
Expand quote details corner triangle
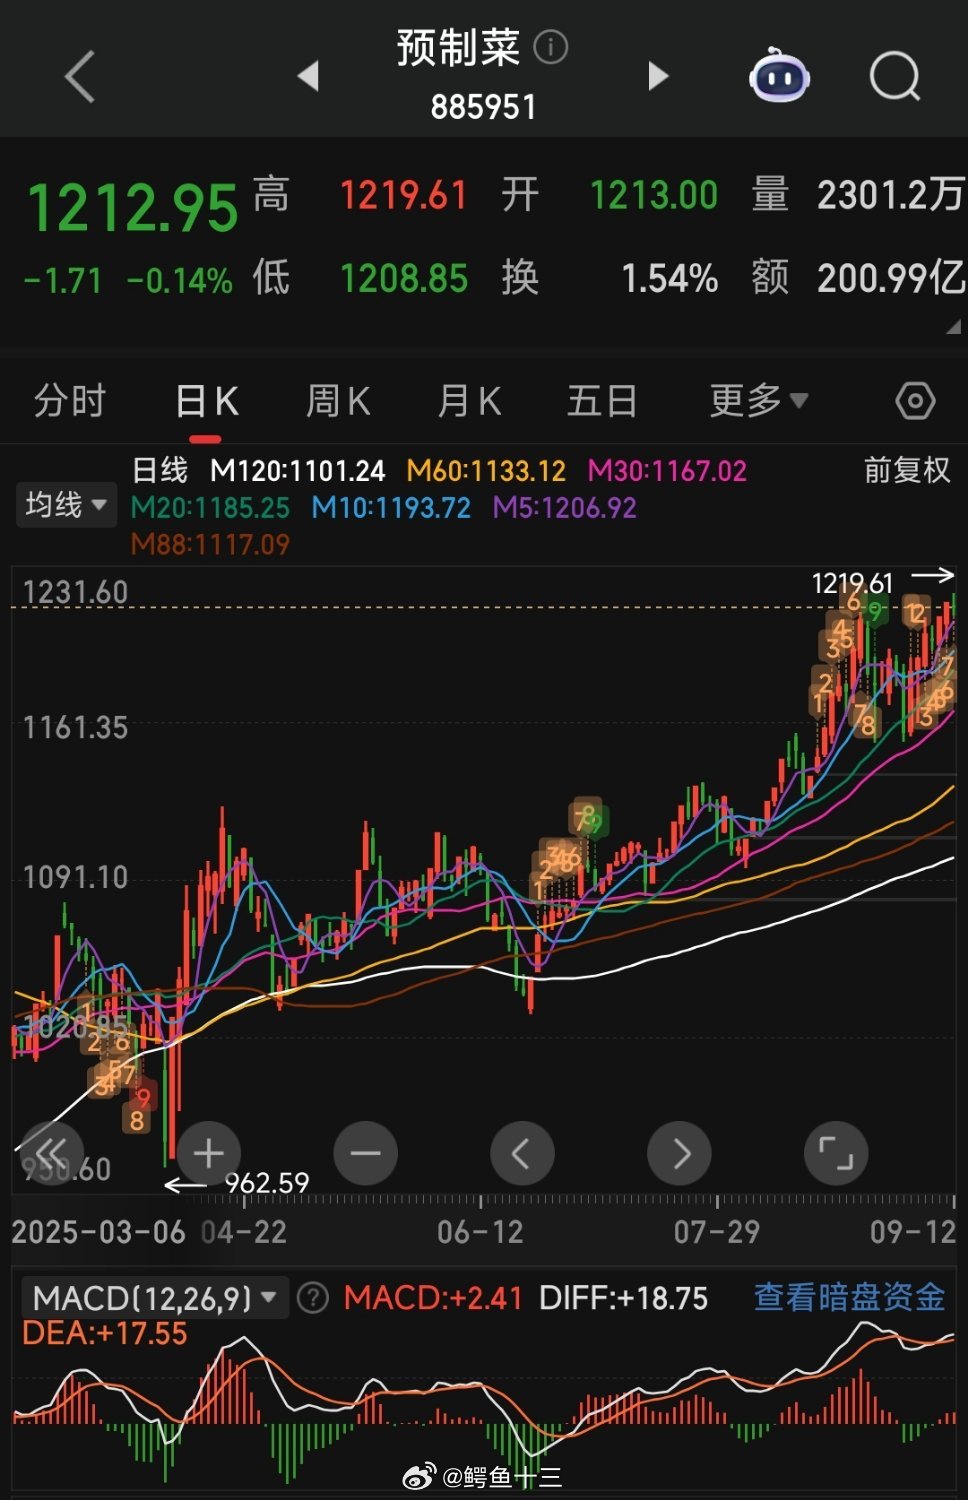[x=953, y=326]
